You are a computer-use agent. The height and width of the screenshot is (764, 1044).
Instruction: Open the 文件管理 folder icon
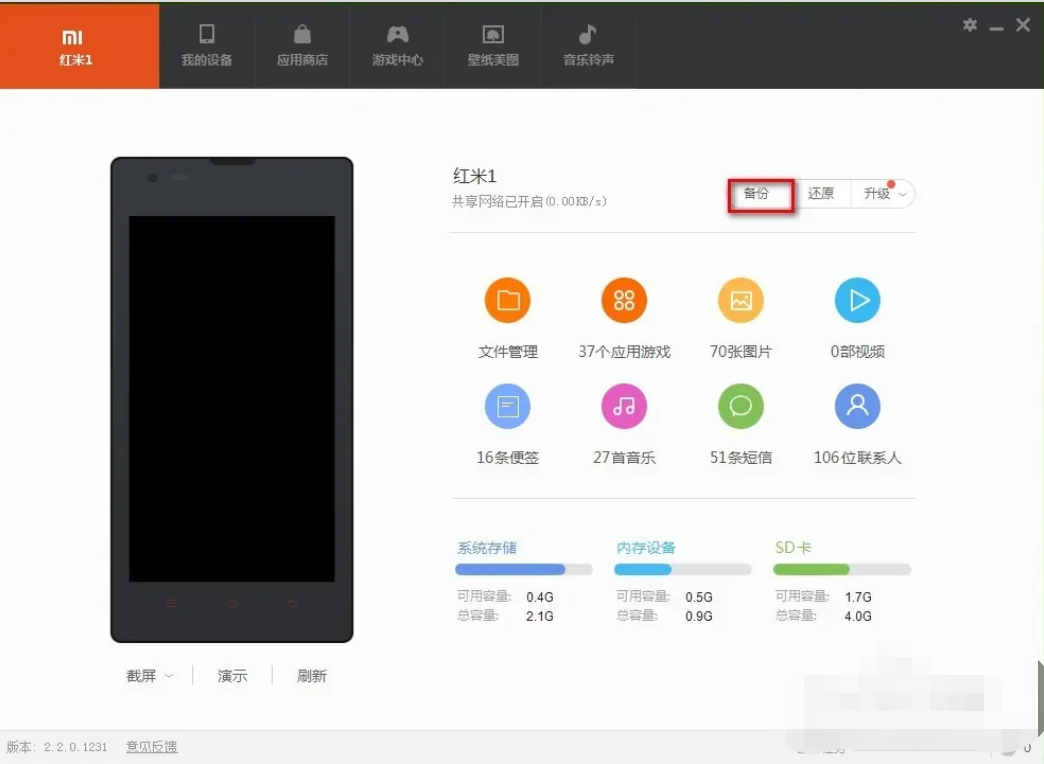tap(507, 300)
